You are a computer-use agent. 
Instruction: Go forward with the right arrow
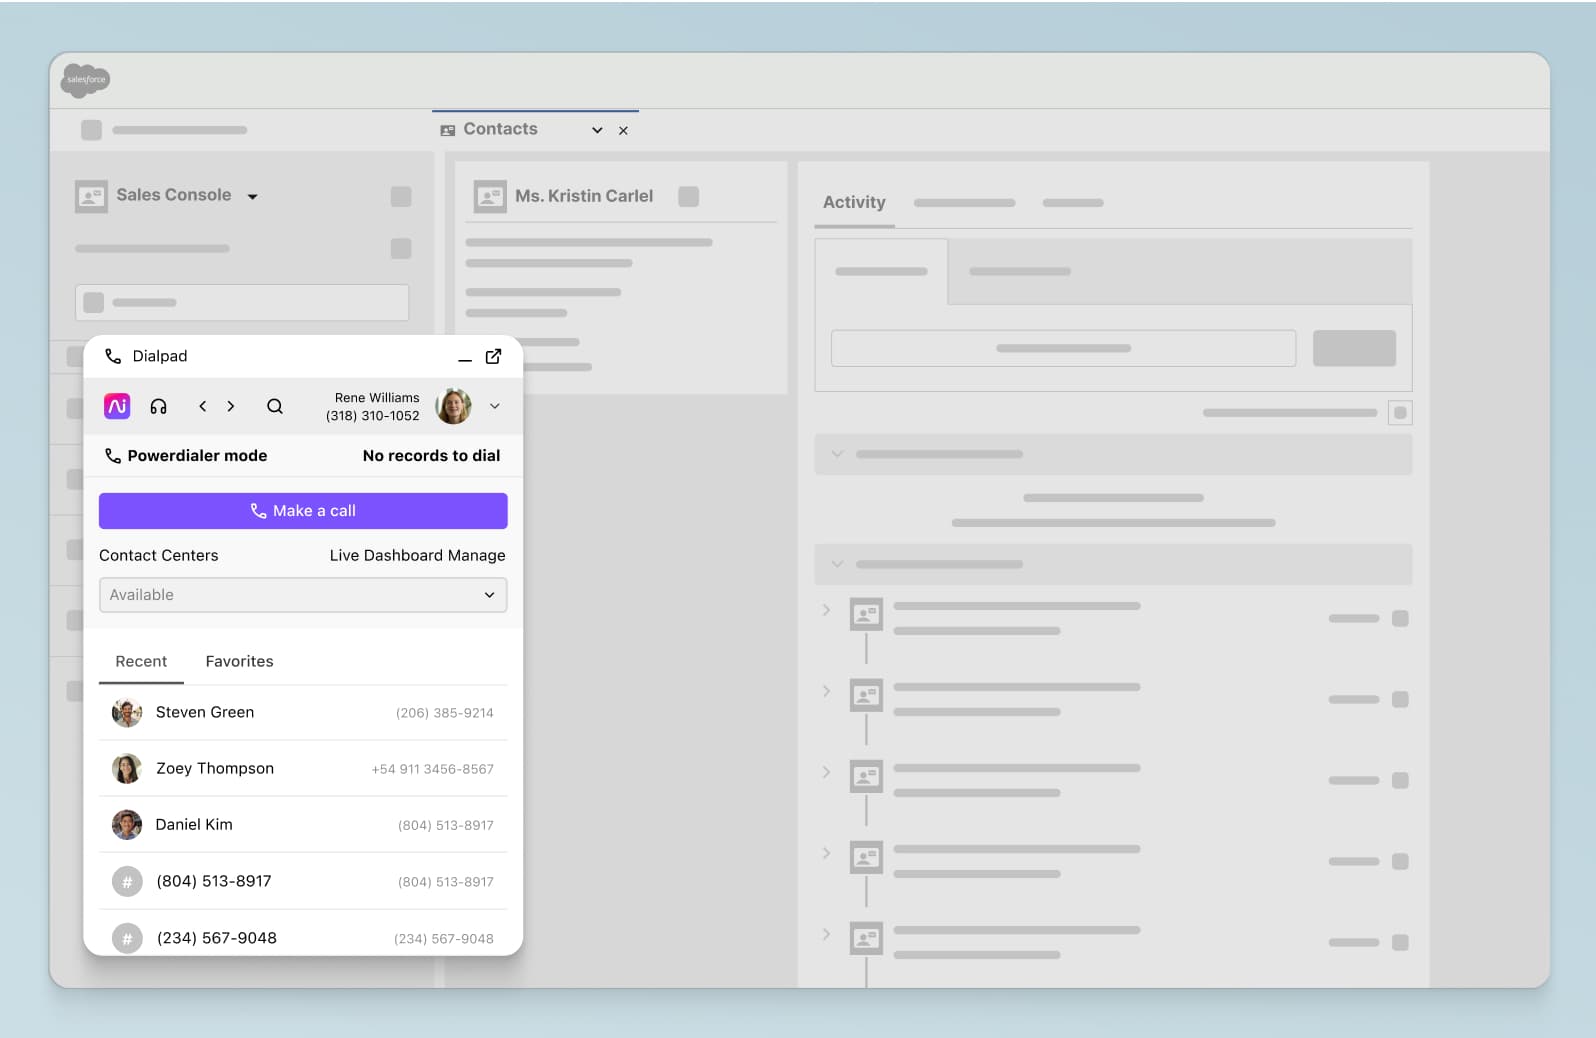click(231, 406)
